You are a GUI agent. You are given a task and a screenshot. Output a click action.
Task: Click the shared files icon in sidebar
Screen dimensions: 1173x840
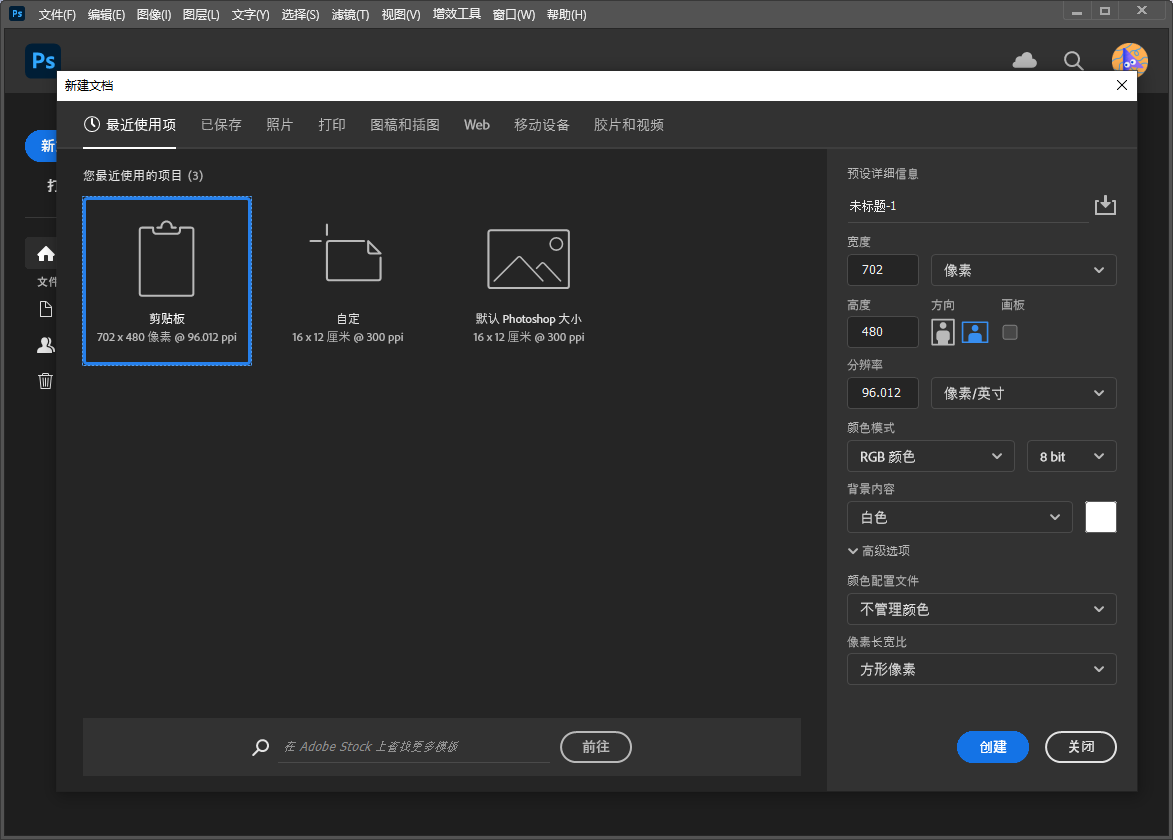[45, 344]
